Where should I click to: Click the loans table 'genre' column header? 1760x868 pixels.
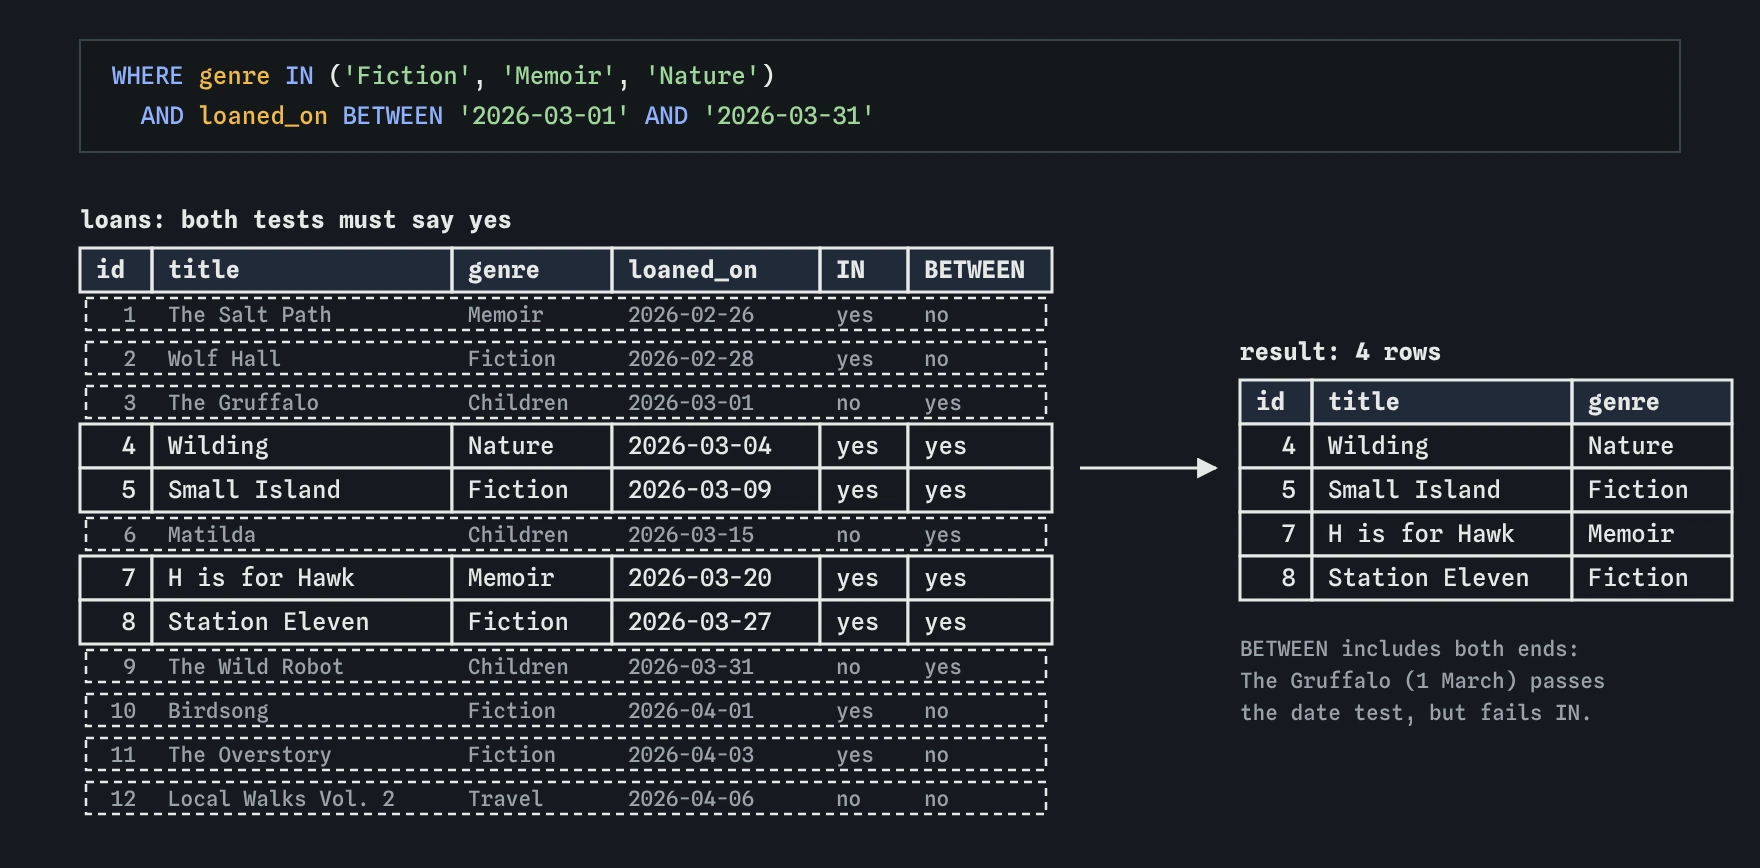click(532, 270)
